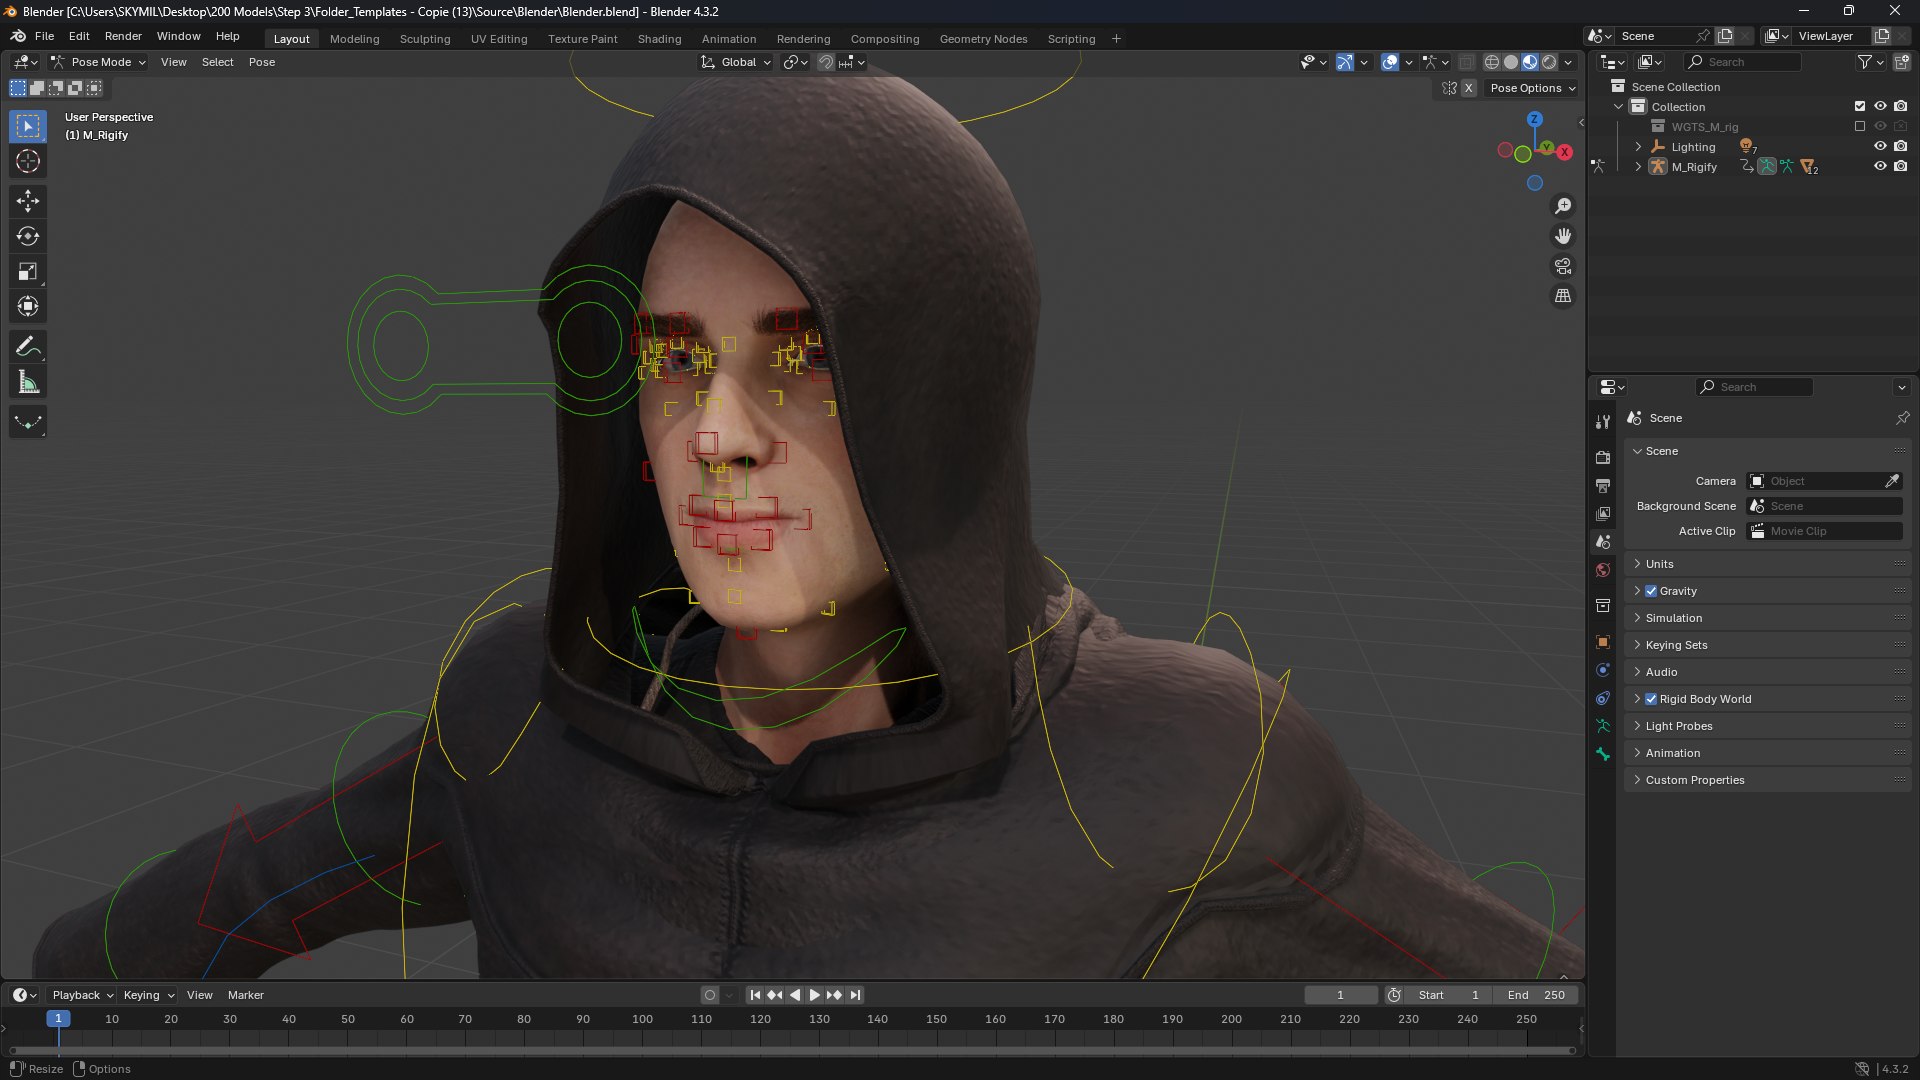Switch to the Shading workspace tab
Image resolution: width=1920 pixels, height=1080 pixels.
pos(659,39)
